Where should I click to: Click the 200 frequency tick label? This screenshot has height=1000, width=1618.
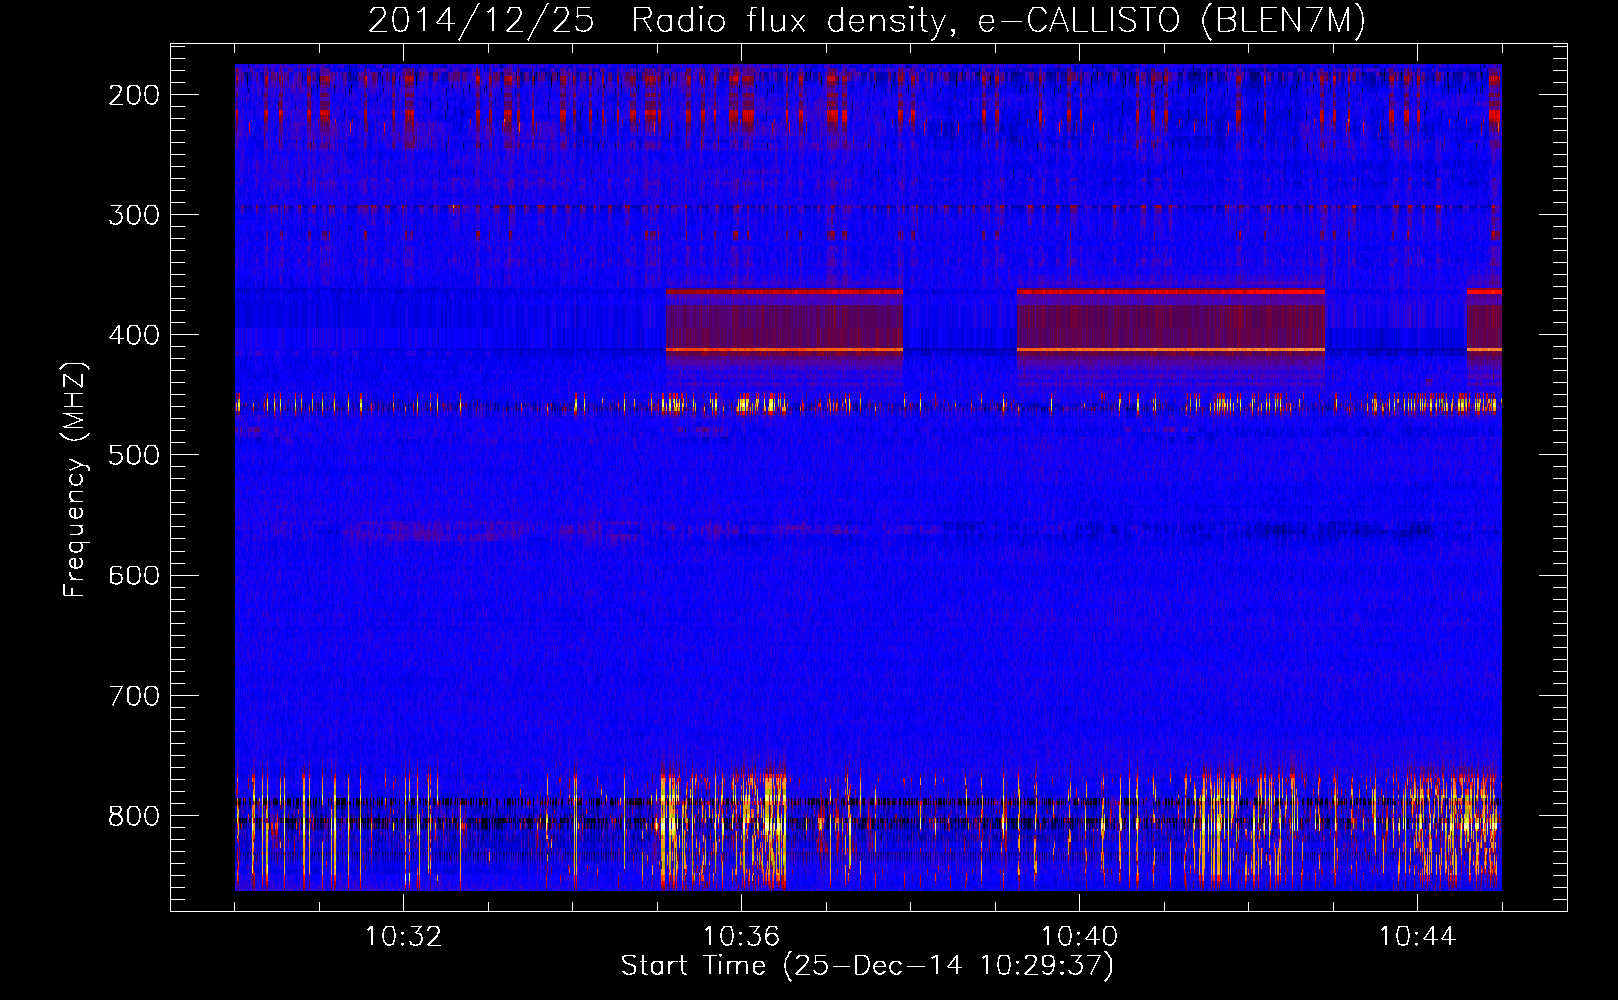click(133, 95)
